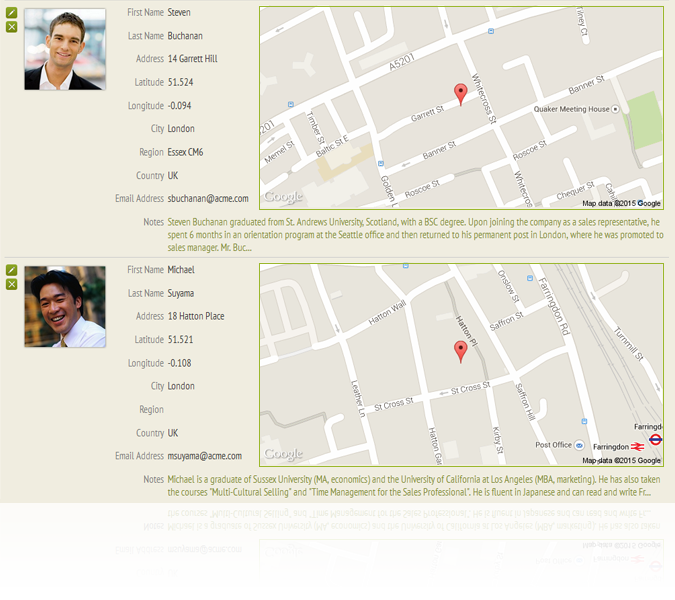Click last name Suyama
This screenshot has height=600, width=675.
click(x=181, y=293)
